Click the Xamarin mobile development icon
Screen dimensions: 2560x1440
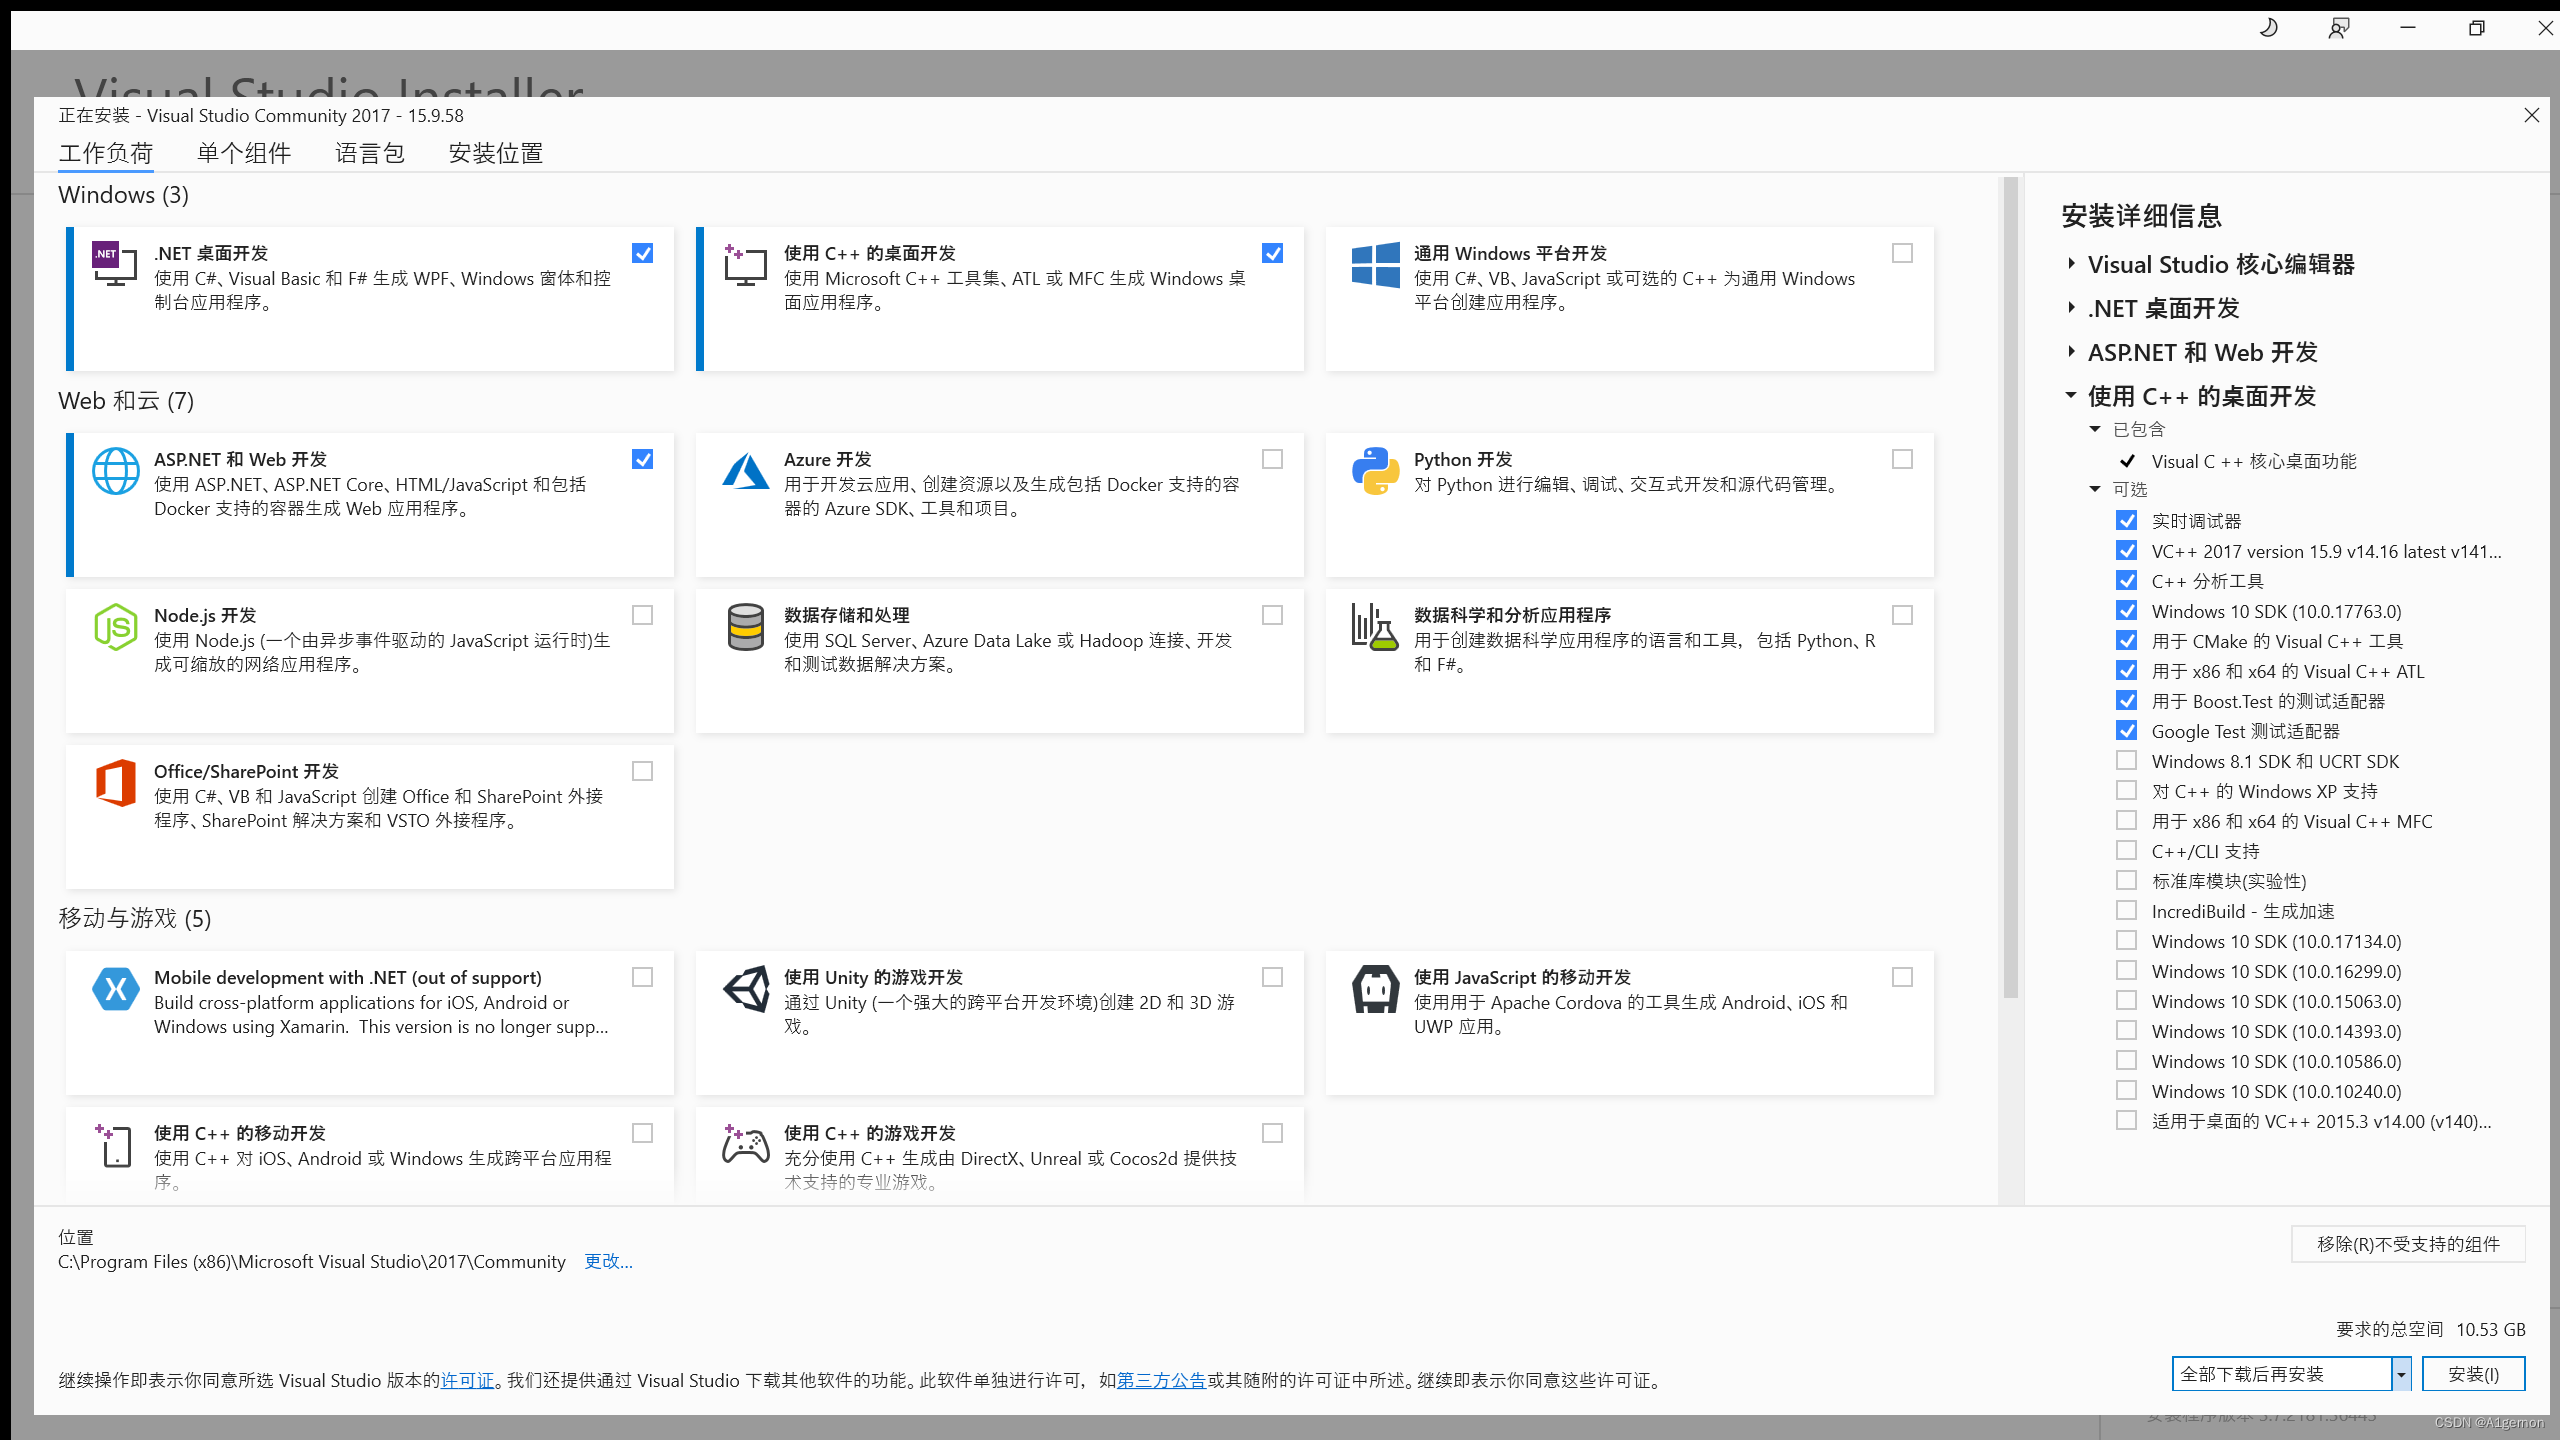115,989
